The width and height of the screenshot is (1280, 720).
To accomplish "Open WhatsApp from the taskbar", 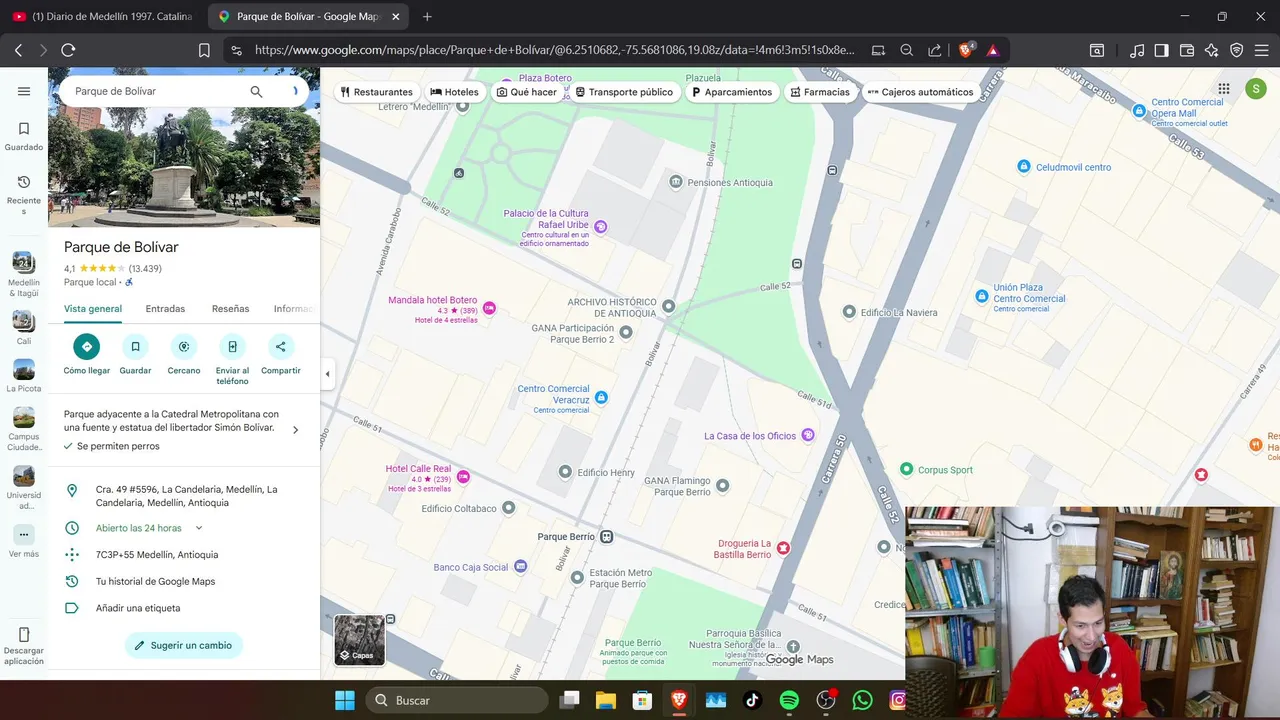I will tap(862, 700).
